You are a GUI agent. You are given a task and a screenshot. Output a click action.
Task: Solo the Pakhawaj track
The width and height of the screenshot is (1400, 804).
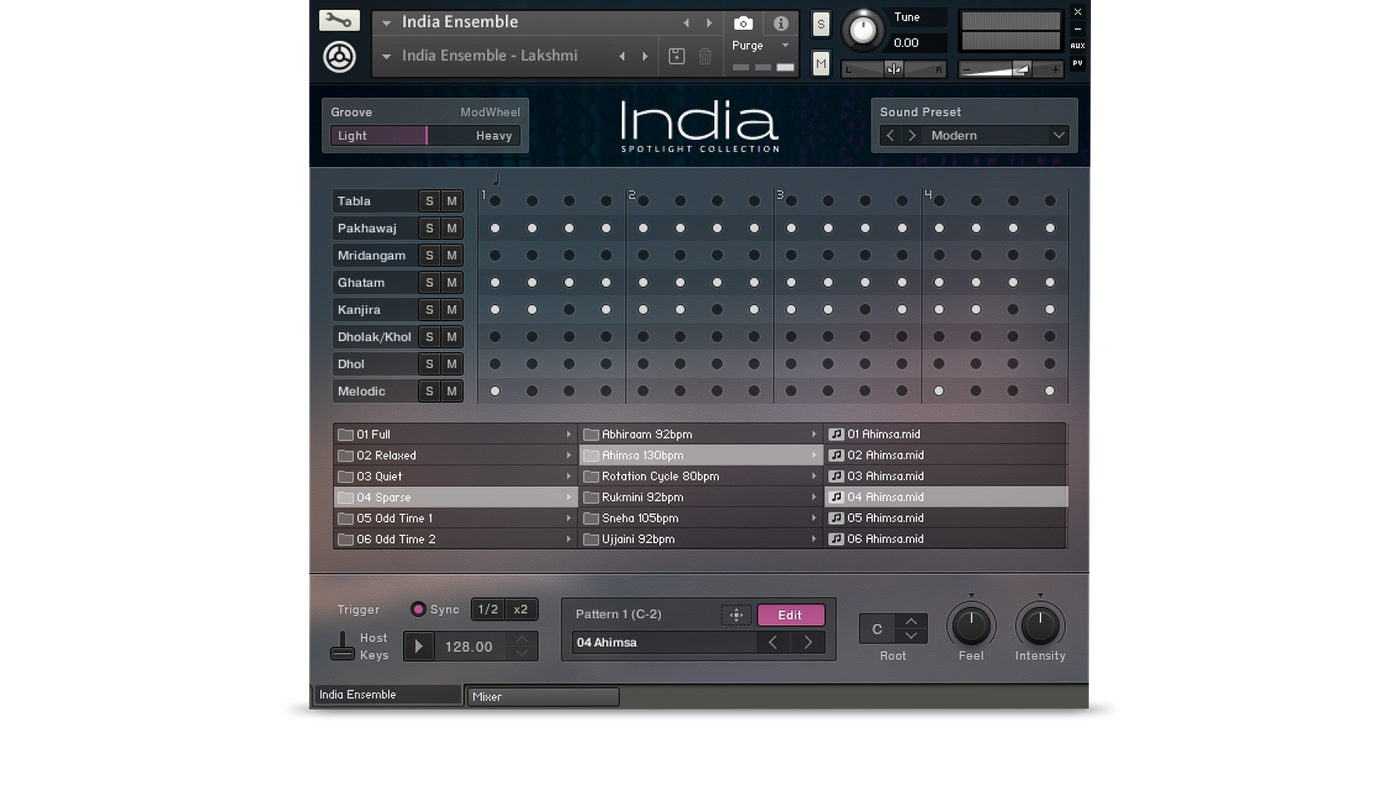coord(430,228)
